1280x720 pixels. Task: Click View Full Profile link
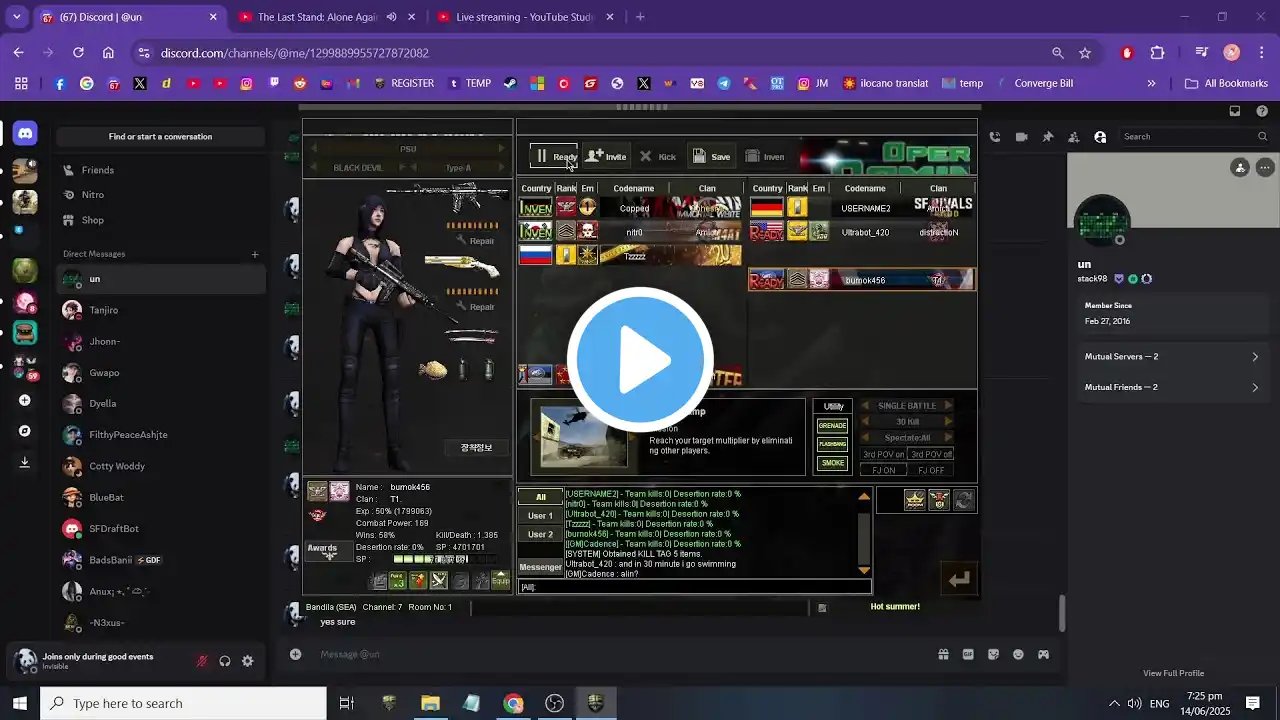point(1173,673)
